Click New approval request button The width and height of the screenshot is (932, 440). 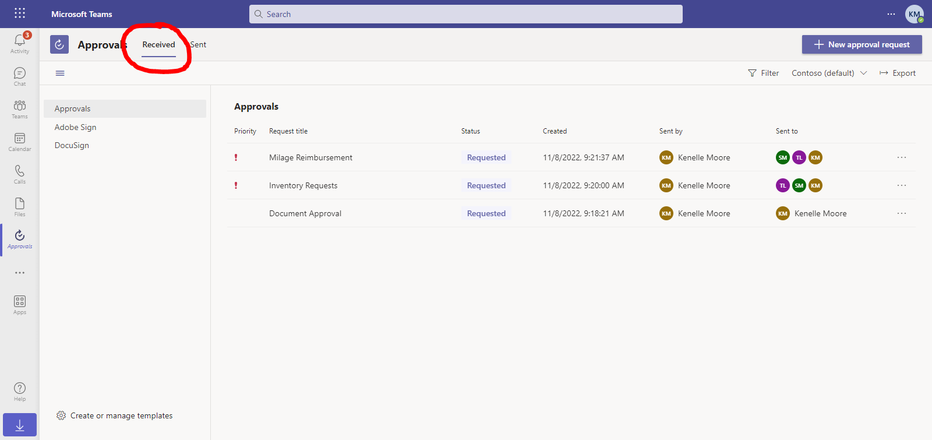click(x=862, y=45)
